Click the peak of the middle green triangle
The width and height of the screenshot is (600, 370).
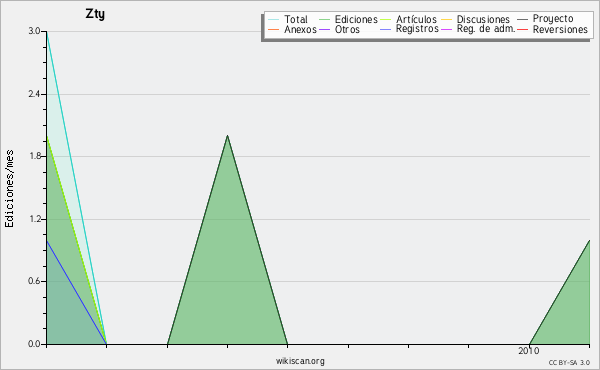227,135
